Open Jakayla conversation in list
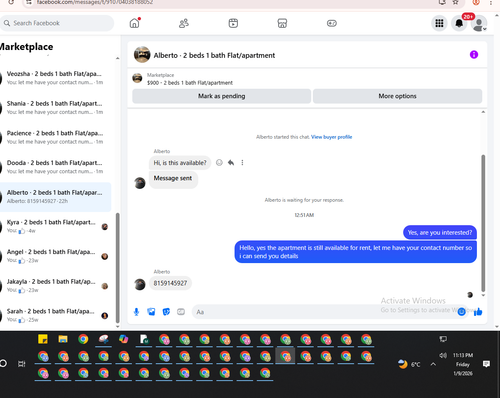Image resolution: width=500 pixels, height=398 pixels. point(55,285)
